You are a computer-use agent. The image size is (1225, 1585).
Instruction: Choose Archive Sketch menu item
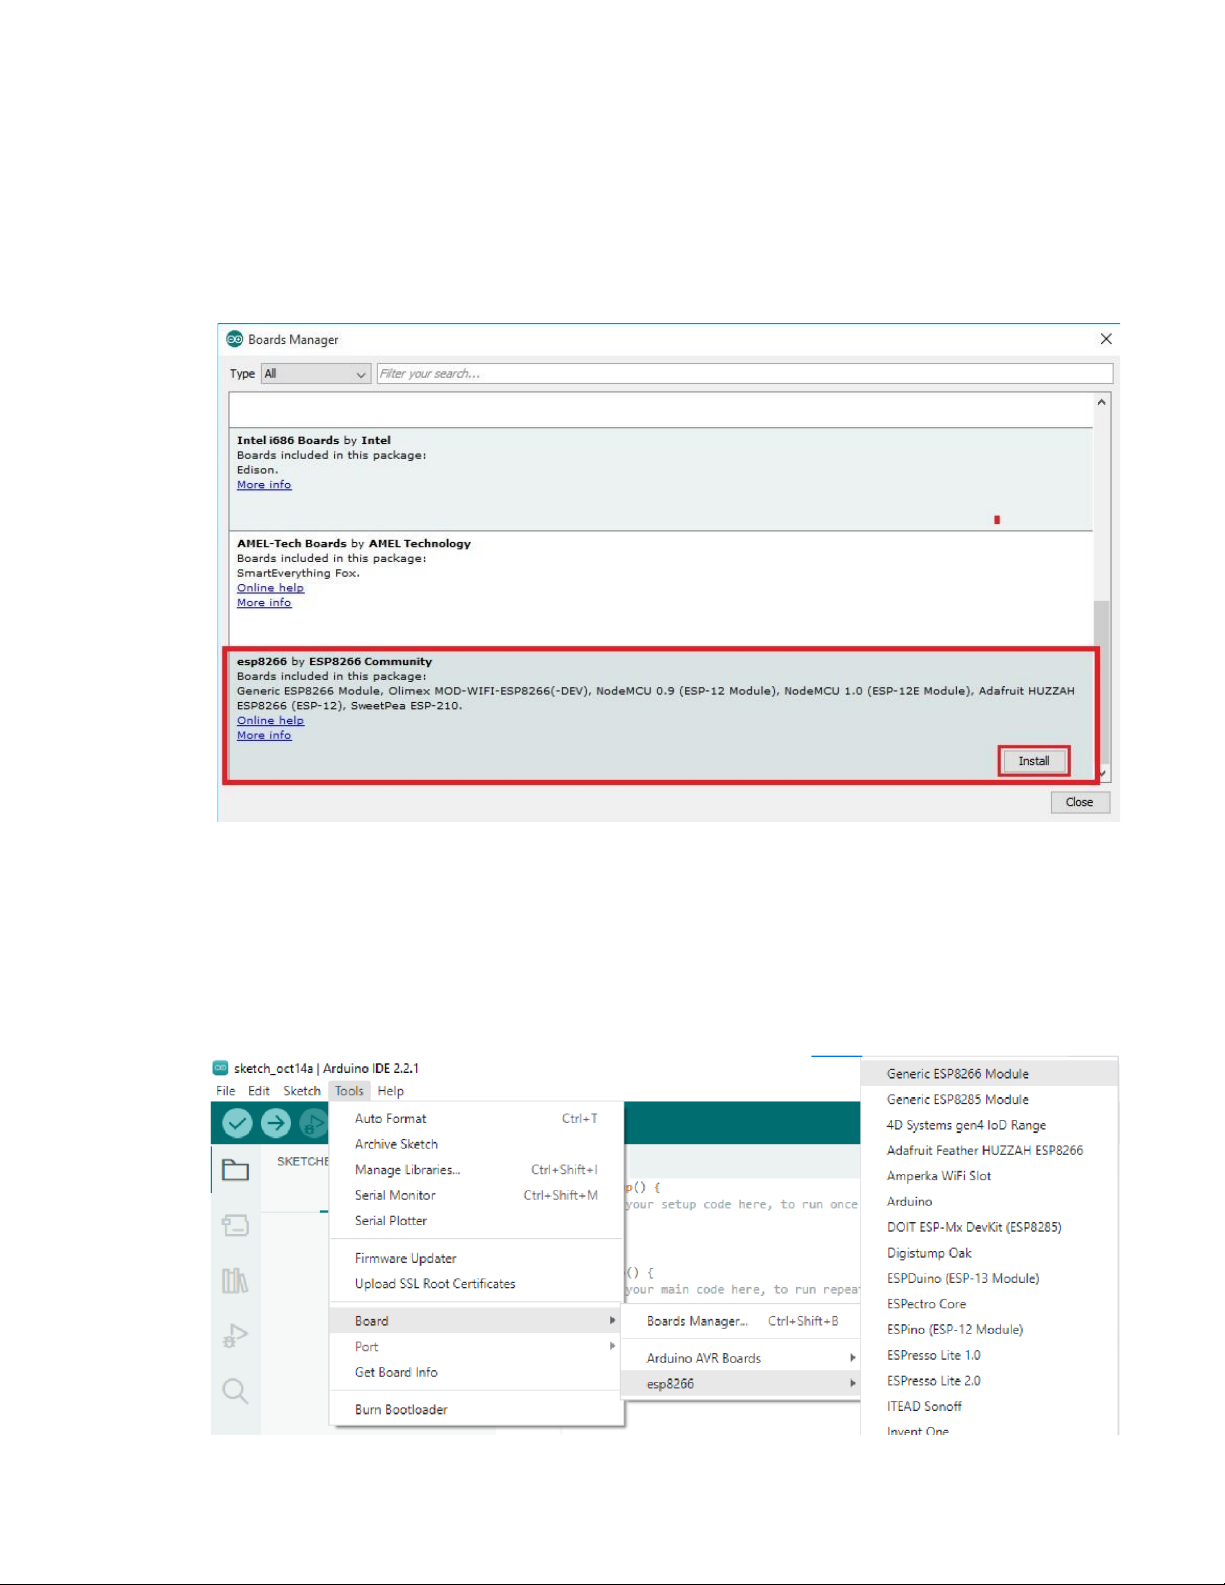[476, 1144]
